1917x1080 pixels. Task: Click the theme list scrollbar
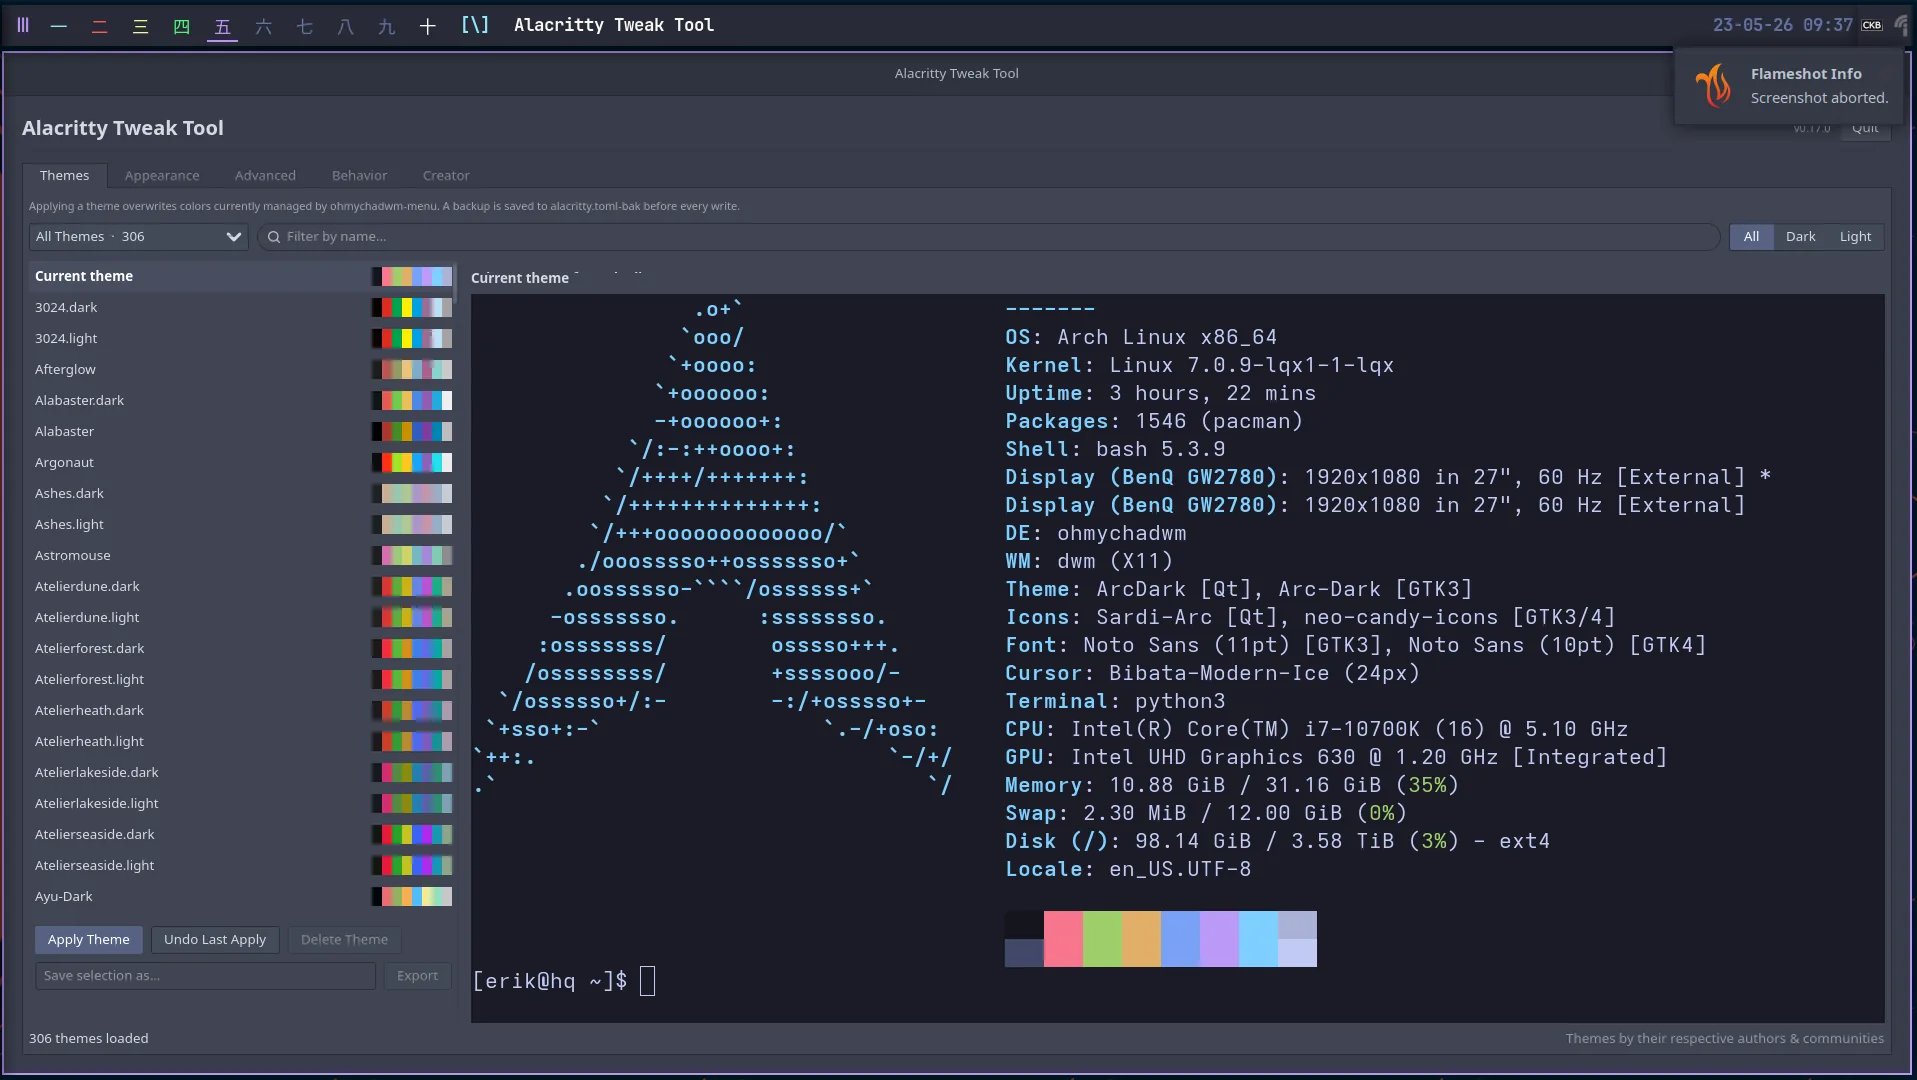click(456, 284)
